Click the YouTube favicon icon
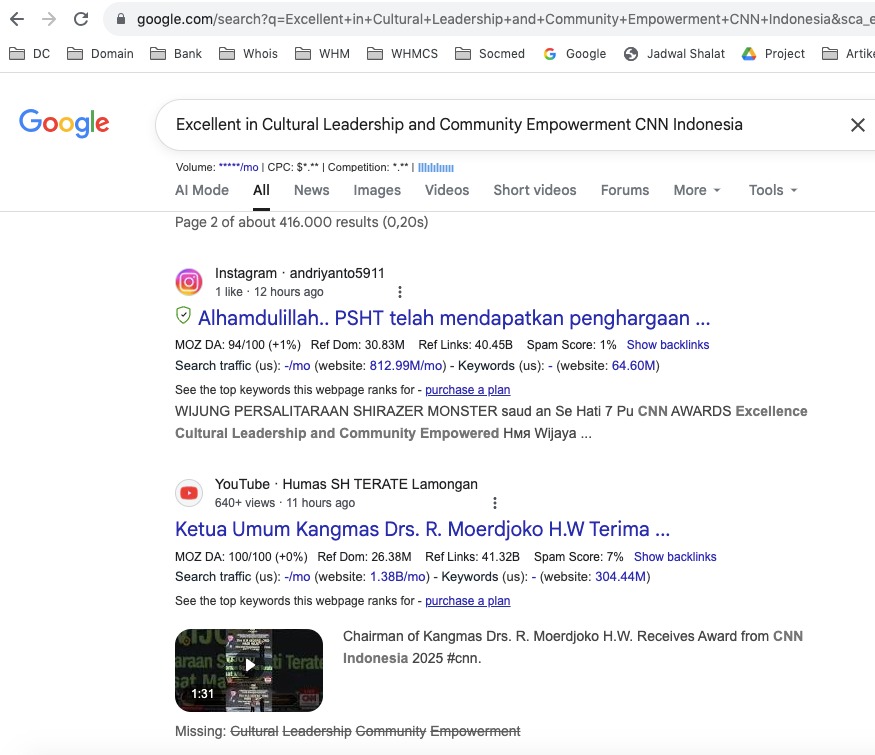The height and width of the screenshot is (755, 875). coord(189,493)
